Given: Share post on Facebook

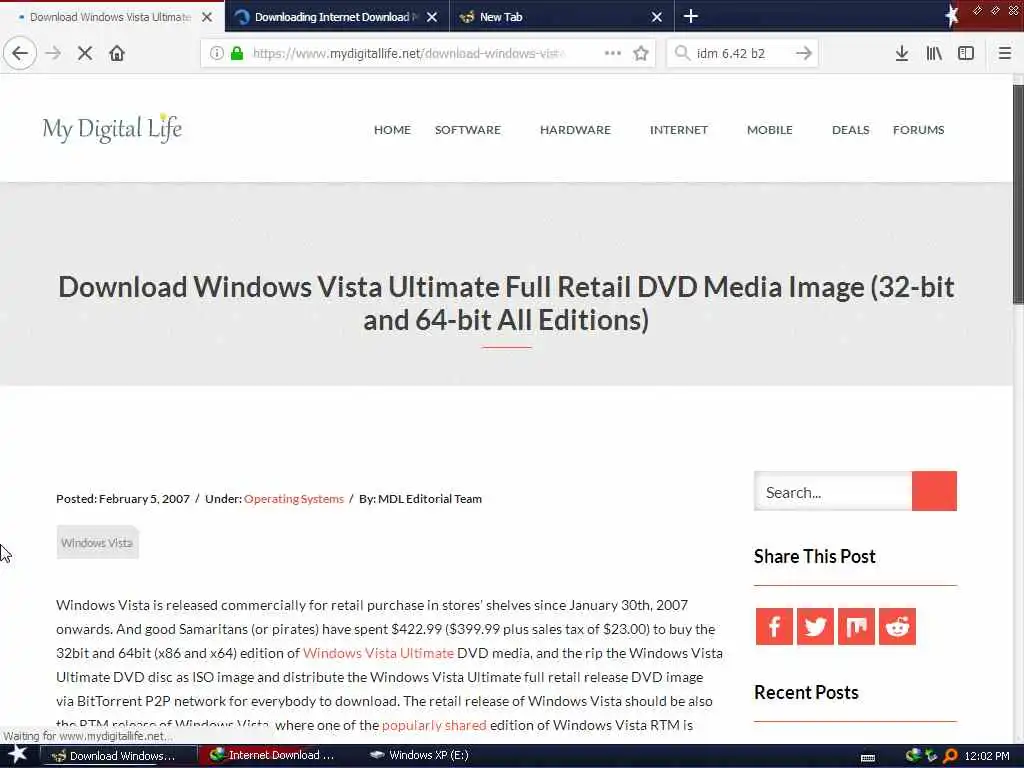Looking at the screenshot, I should point(774,626).
